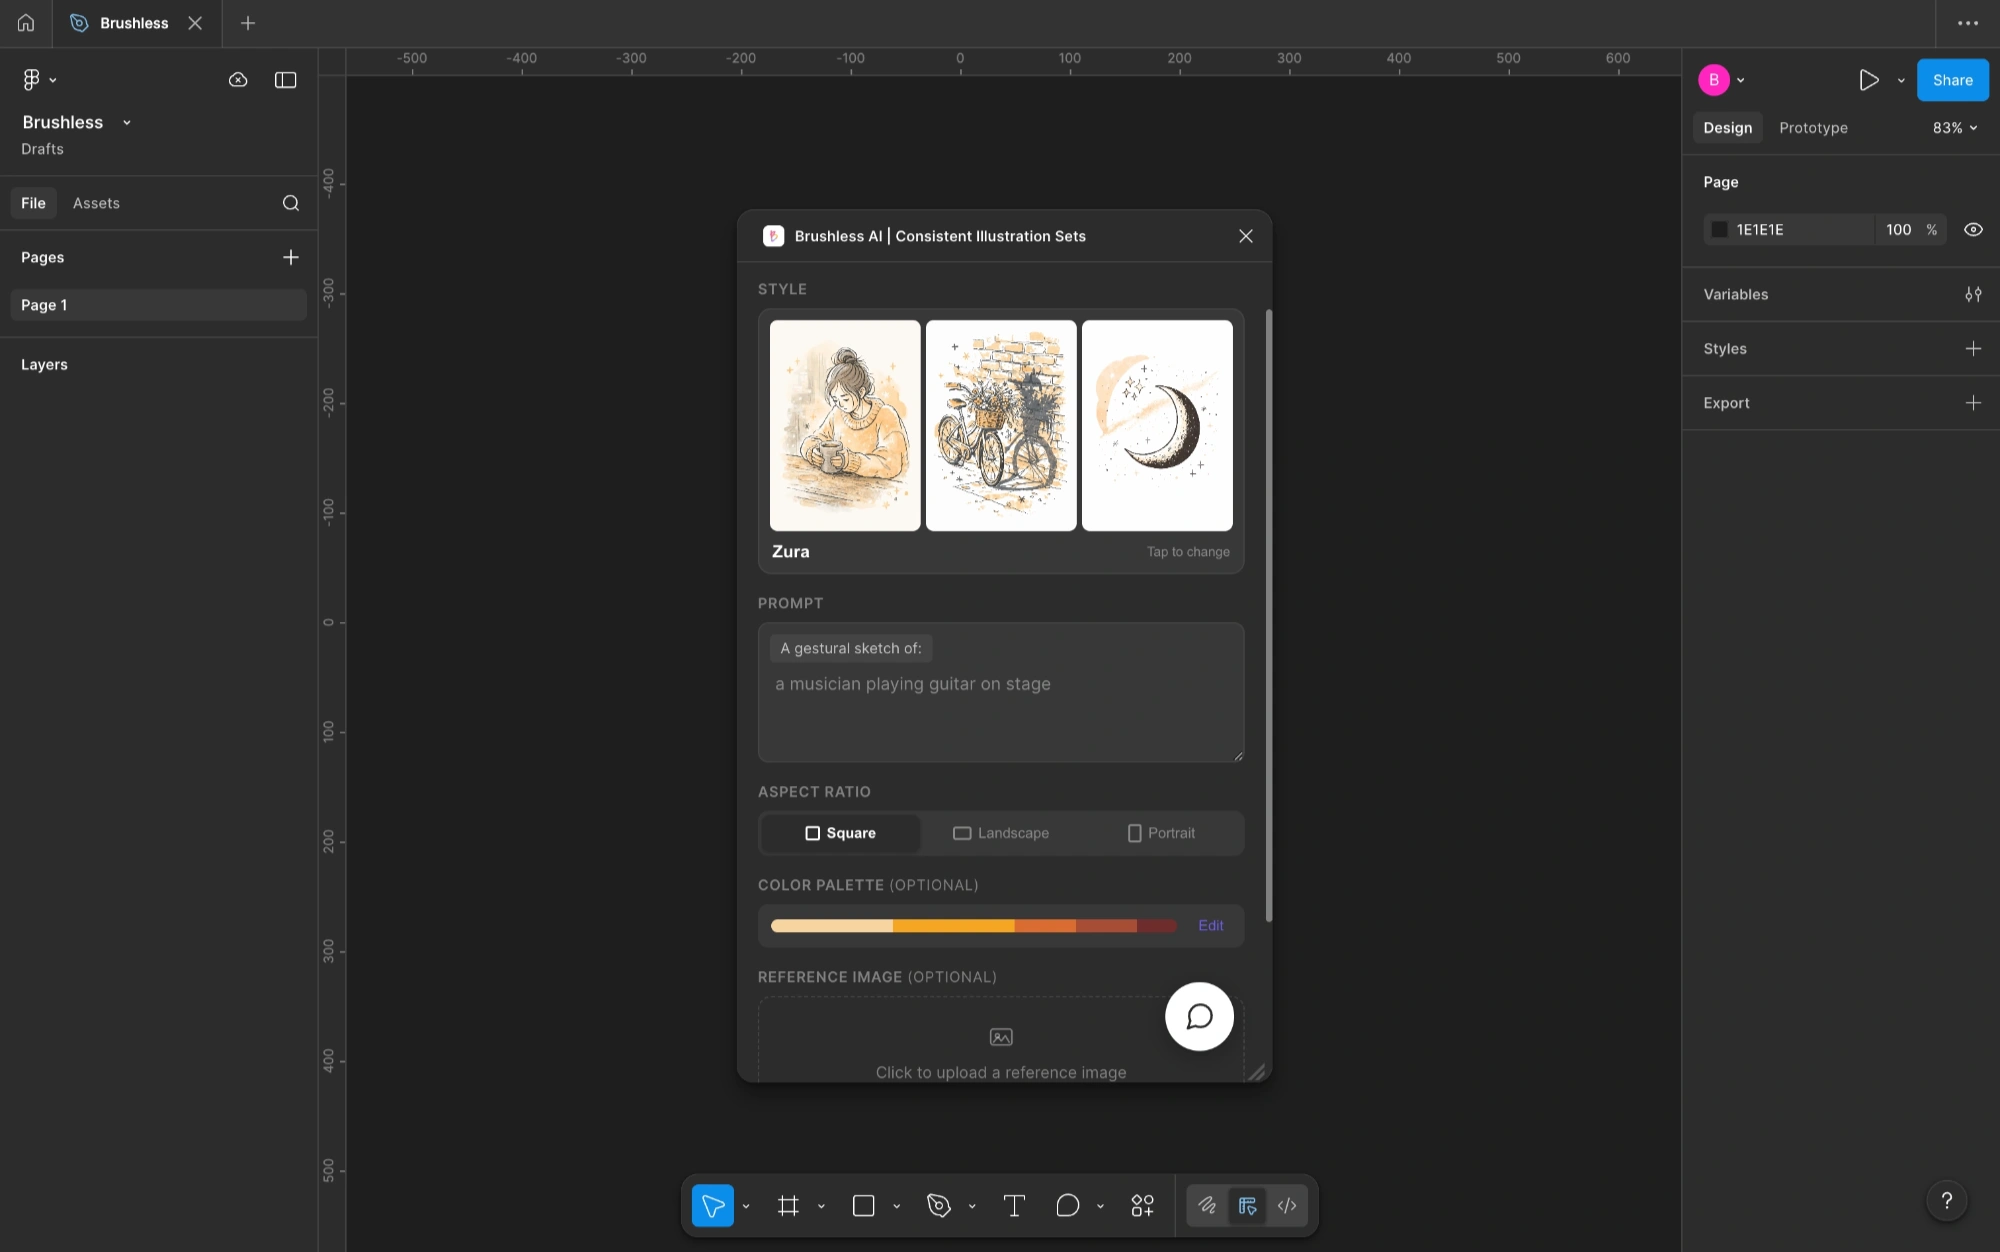Select the Pen tool
The image size is (2000, 1252).
tap(938, 1205)
